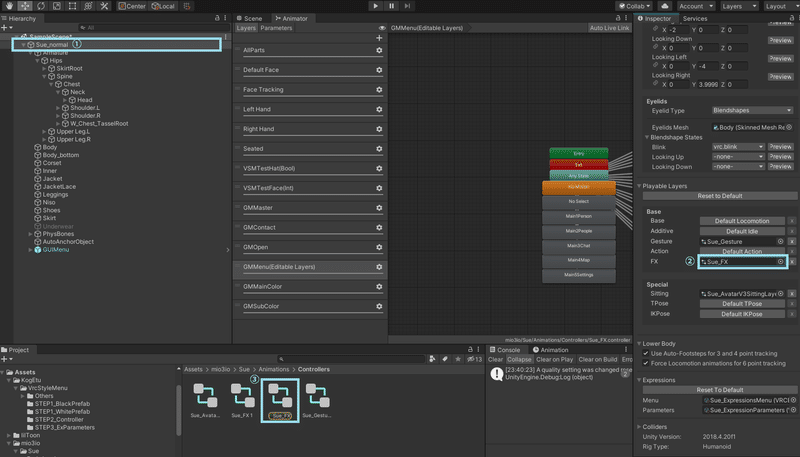Open the Collab dropdown
Viewport: 800px width, 457px height.
click(635, 6)
